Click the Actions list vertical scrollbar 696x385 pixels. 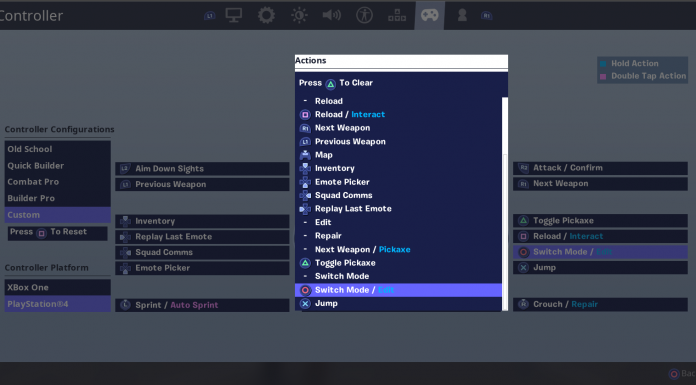click(505, 203)
